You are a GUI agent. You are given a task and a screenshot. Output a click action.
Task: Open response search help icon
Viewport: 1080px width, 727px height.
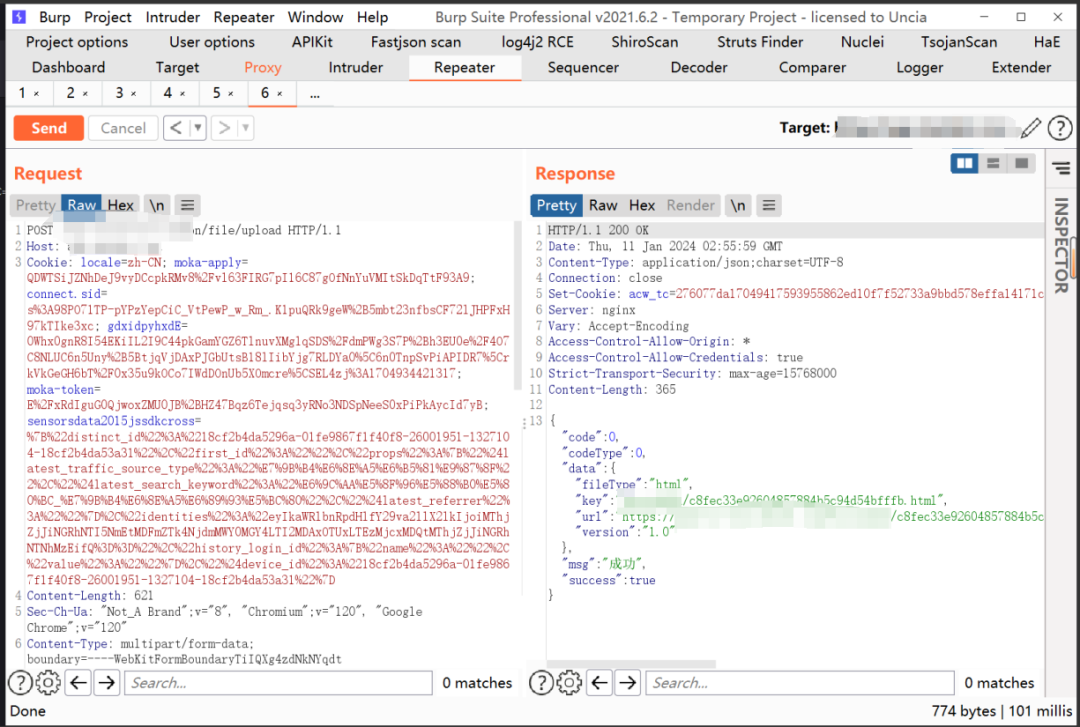click(541, 683)
